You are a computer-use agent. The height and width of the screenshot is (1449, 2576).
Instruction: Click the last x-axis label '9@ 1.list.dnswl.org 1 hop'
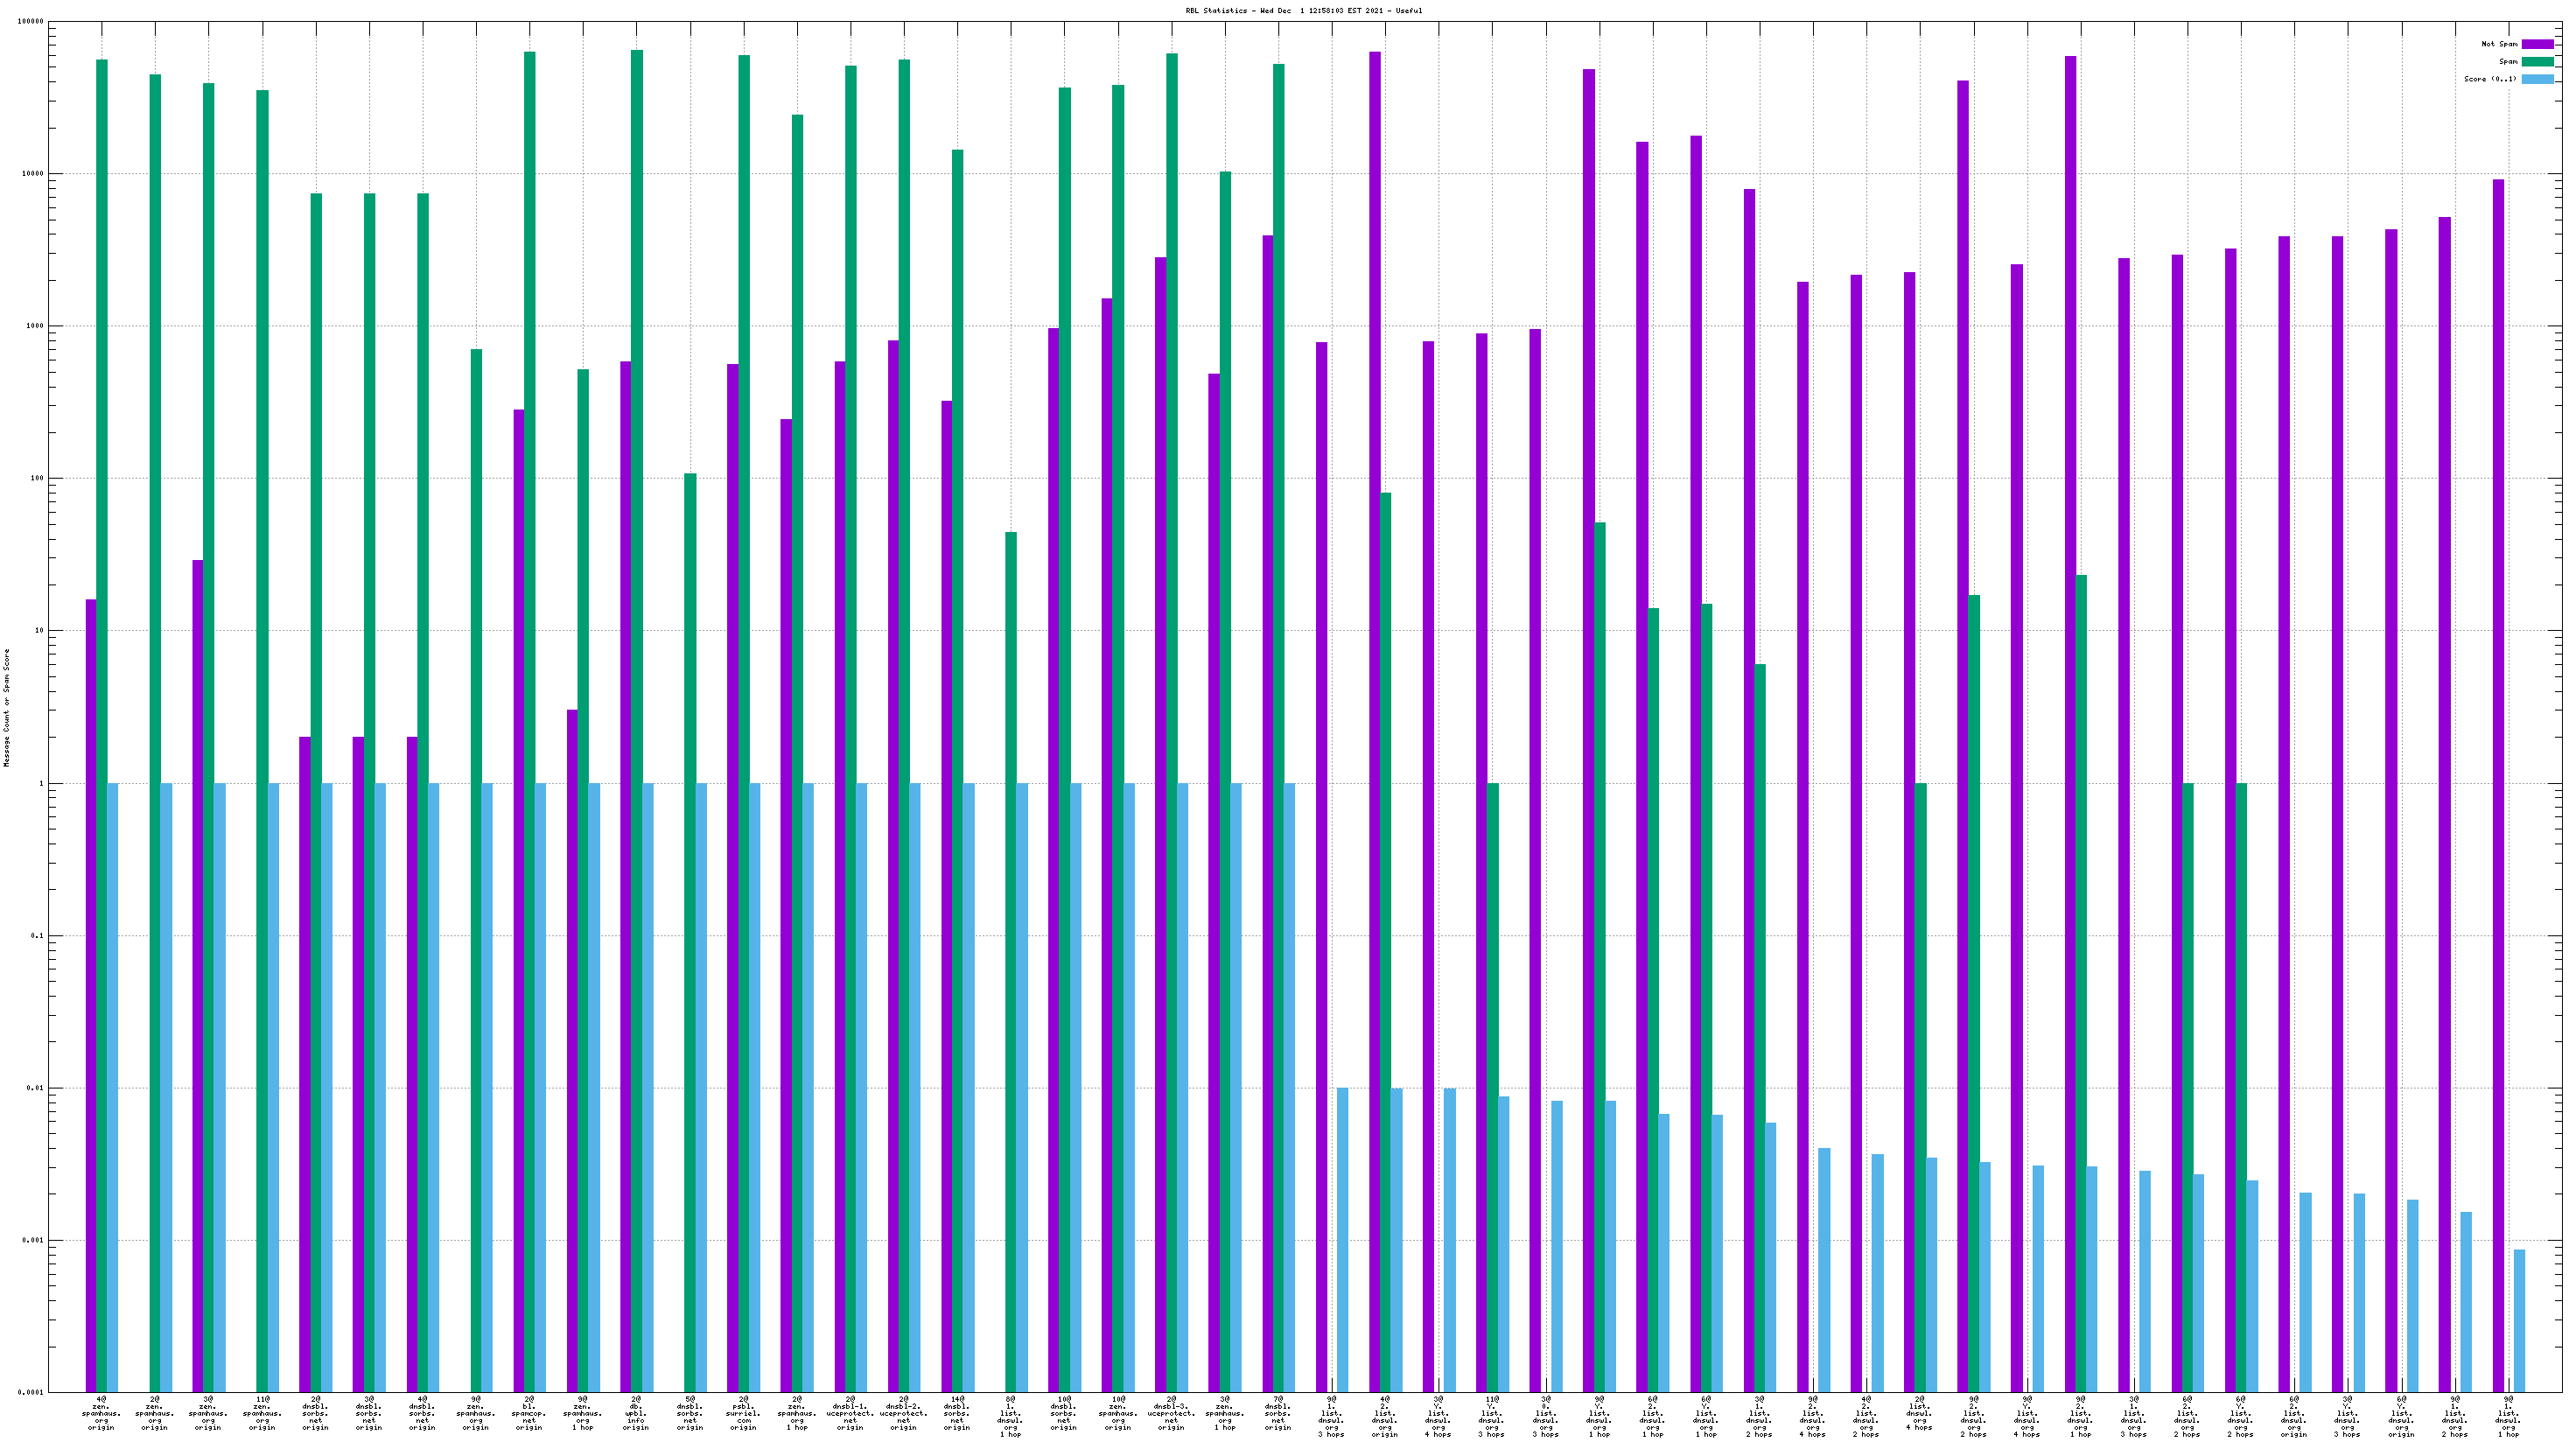pyautogui.click(x=2508, y=1416)
